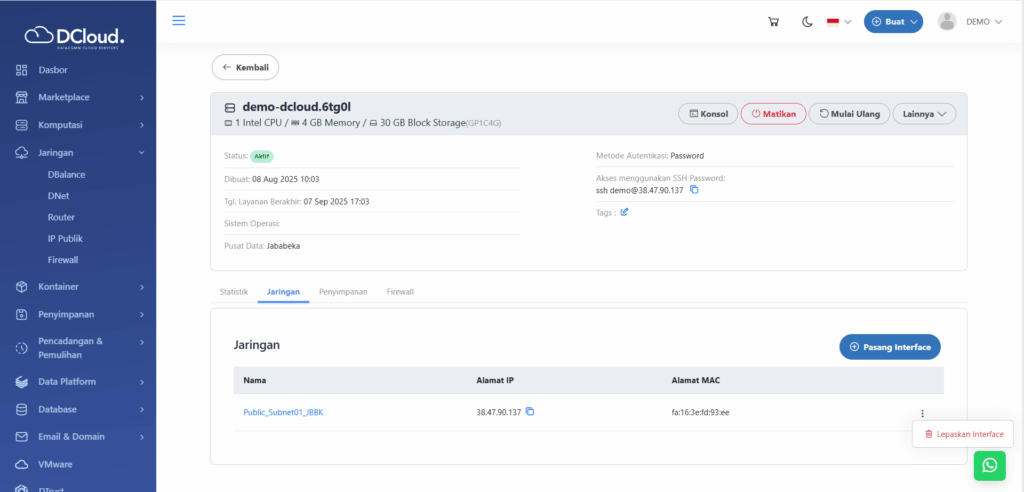The image size is (1024, 492).
Task: Expand the Lainnya dropdown
Action: click(924, 114)
